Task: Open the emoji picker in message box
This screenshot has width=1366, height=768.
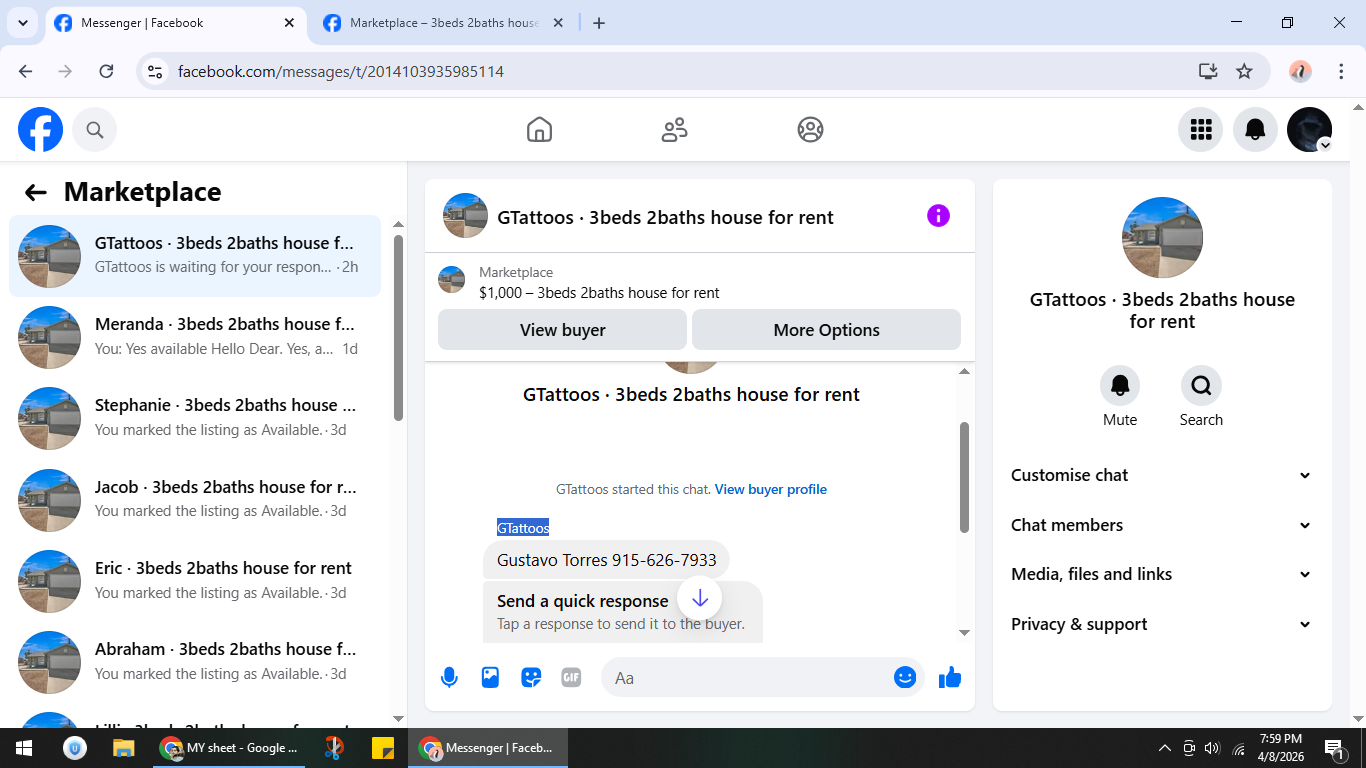Action: click(905, 678)
